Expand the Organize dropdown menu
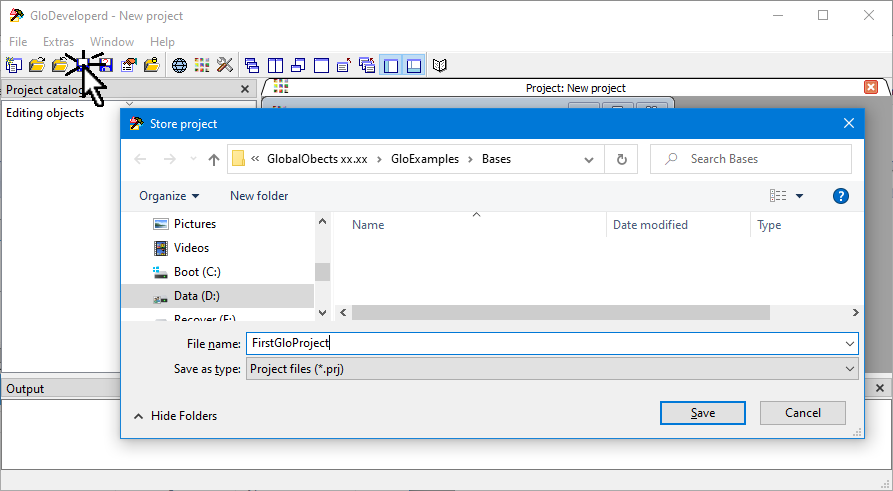The width and height of the screenshot is (893, 491). 169,196
